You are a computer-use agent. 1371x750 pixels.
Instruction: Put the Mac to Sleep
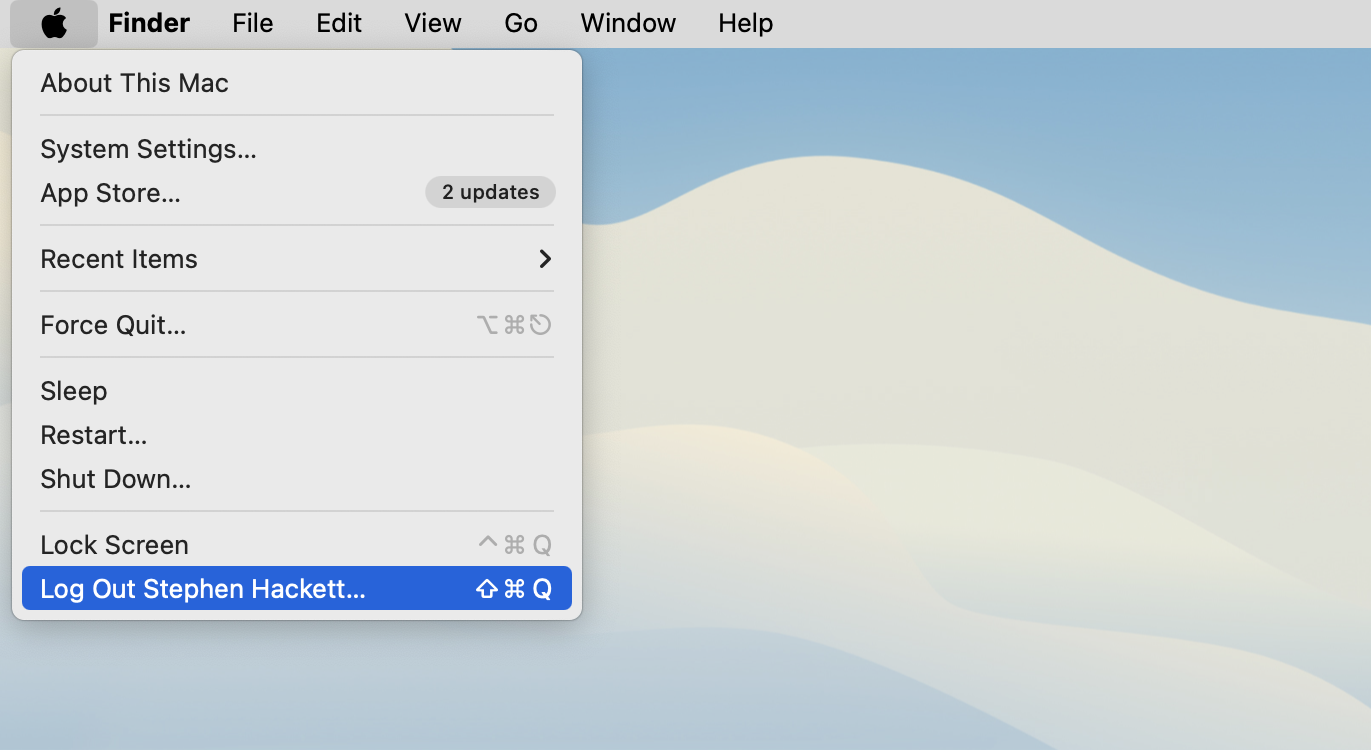(x=297, y=391)
